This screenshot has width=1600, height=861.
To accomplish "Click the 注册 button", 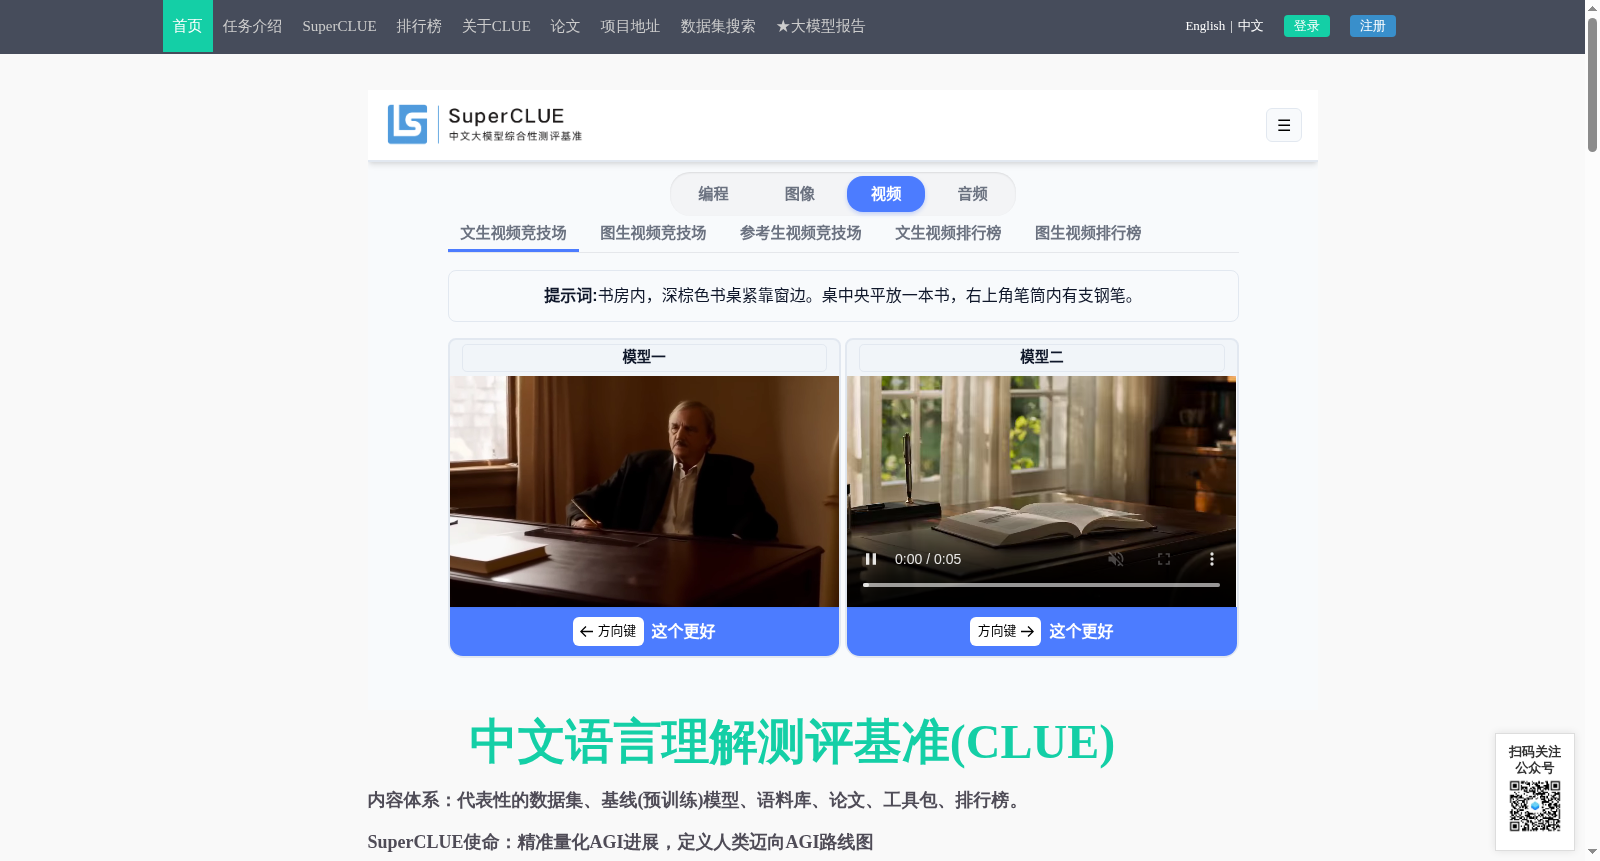I will tap(1373, 26).
